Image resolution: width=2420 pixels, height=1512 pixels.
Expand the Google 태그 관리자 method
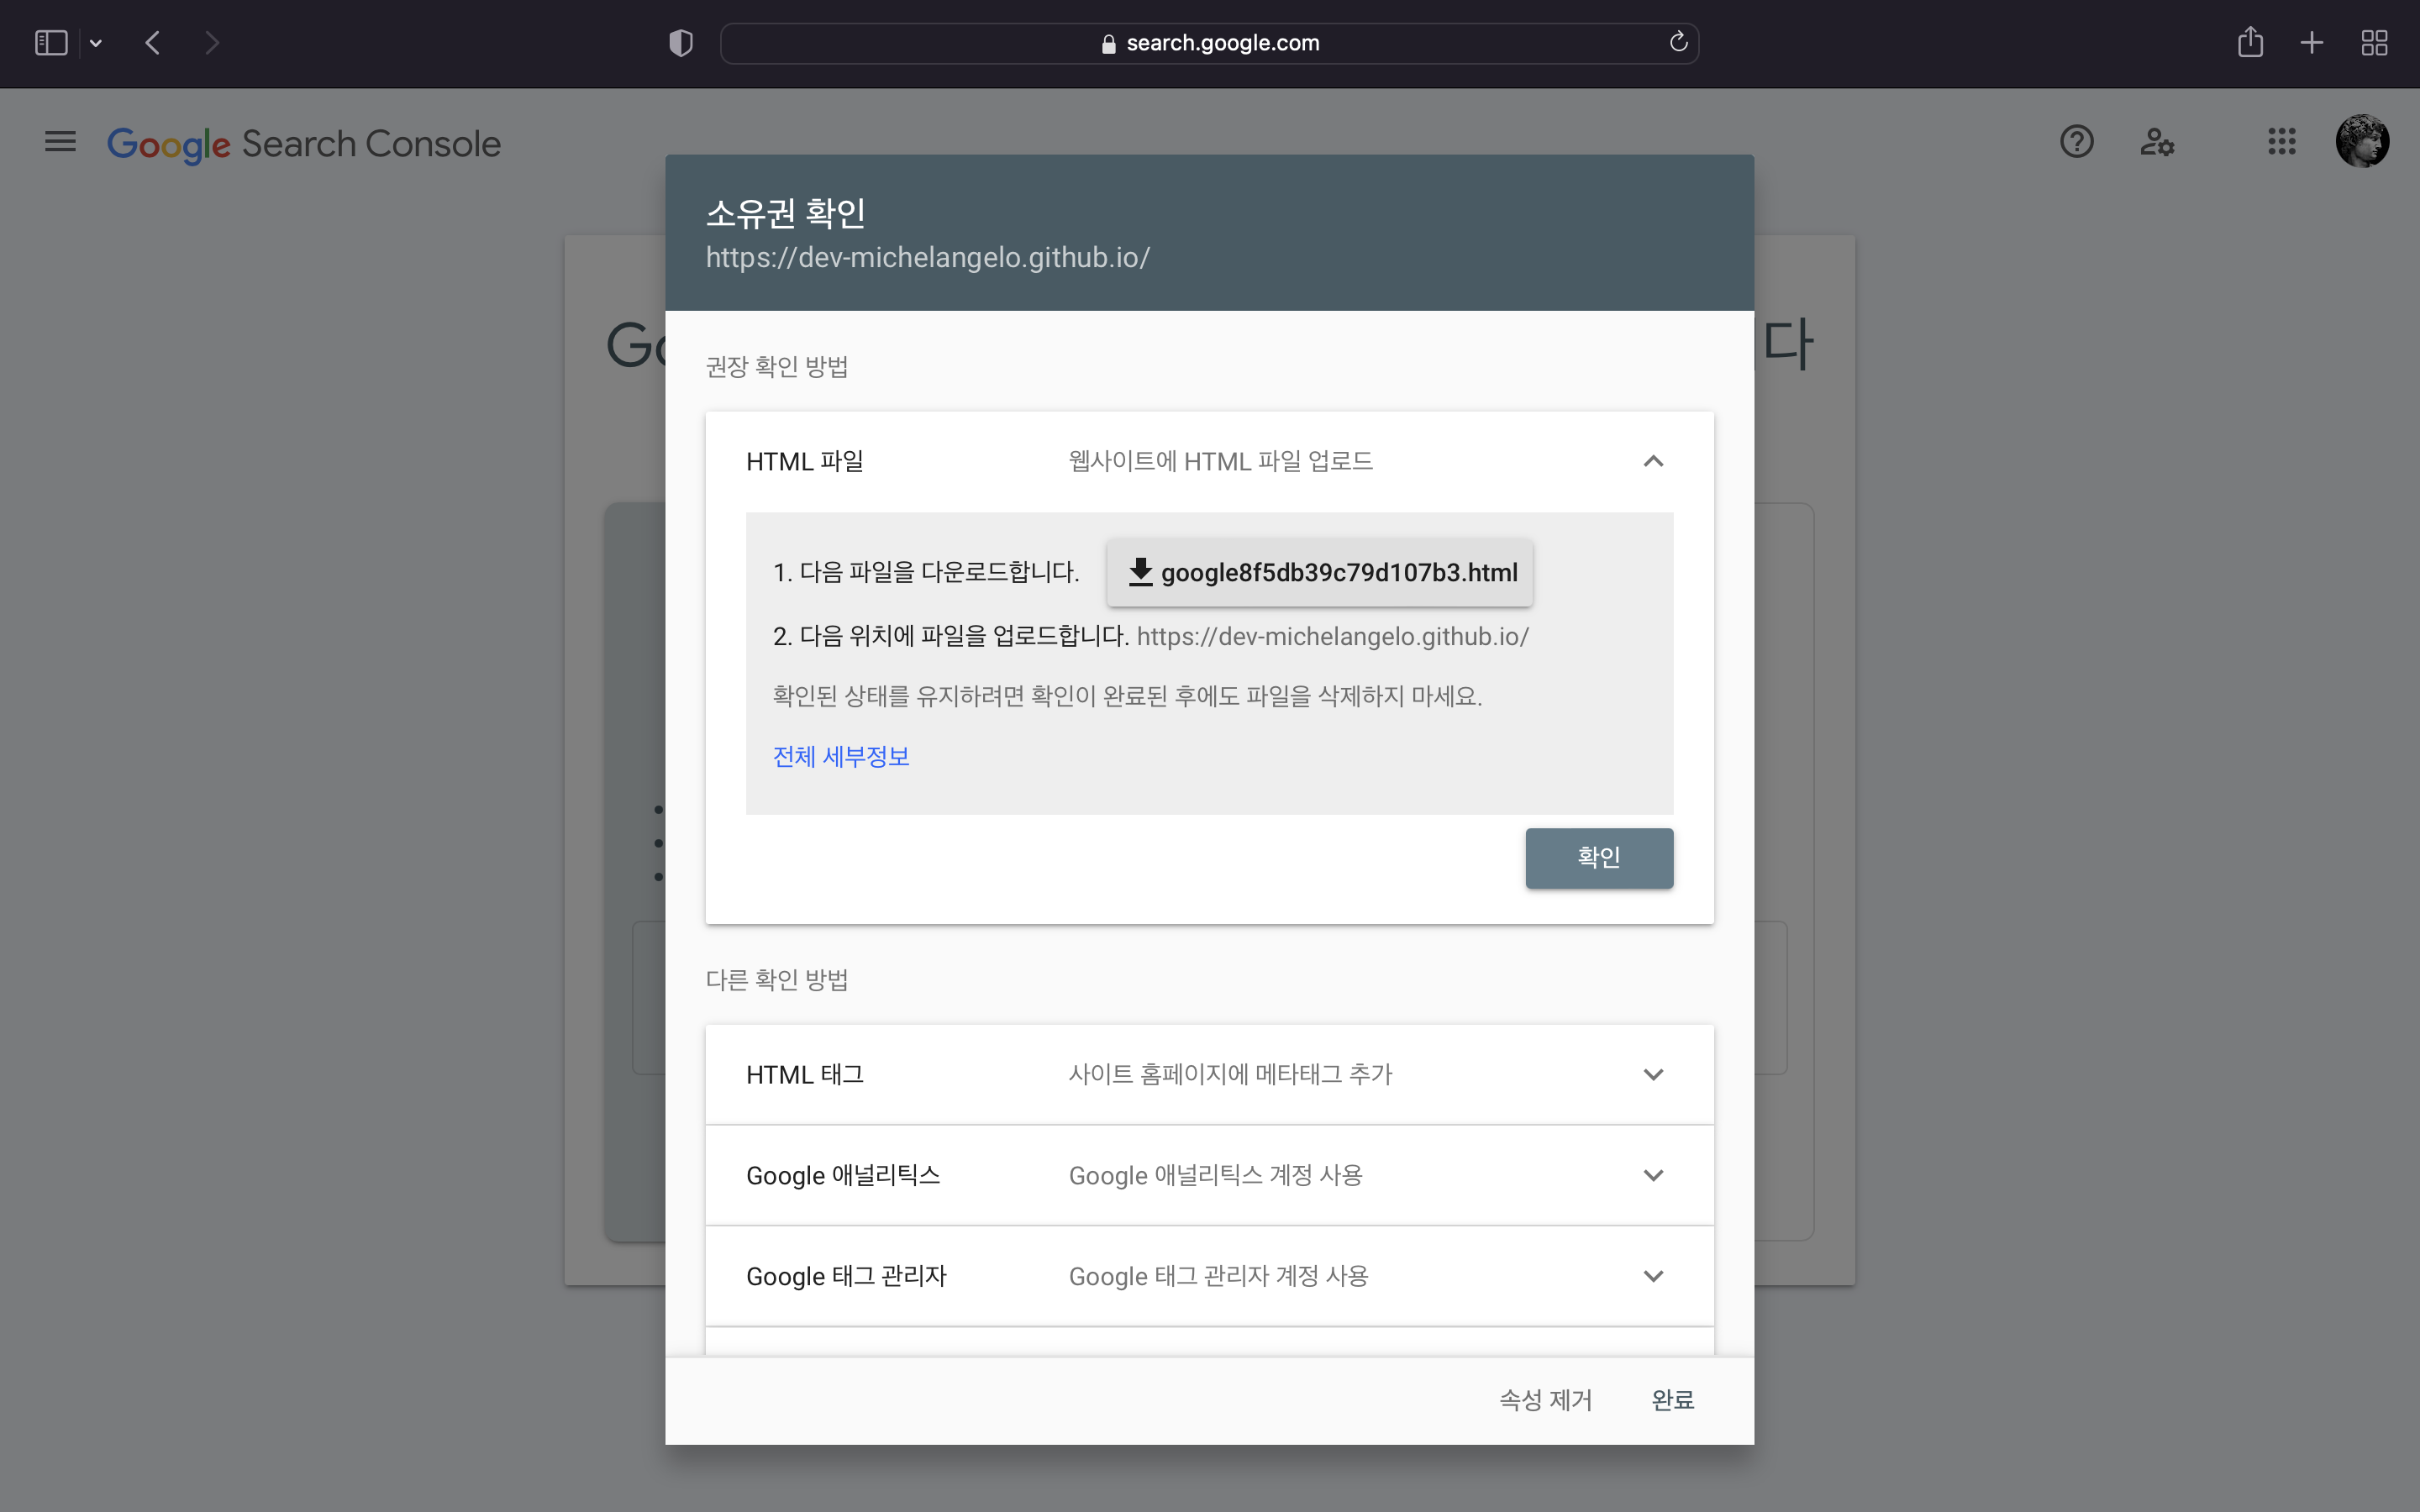point(1653,1276)
